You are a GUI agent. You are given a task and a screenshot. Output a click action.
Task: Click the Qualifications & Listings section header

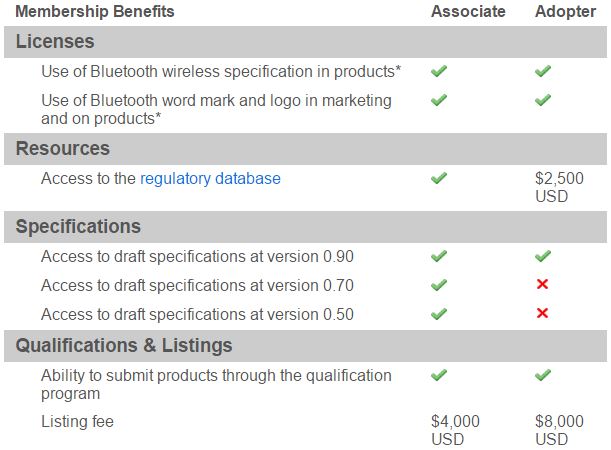pos(124,346)
